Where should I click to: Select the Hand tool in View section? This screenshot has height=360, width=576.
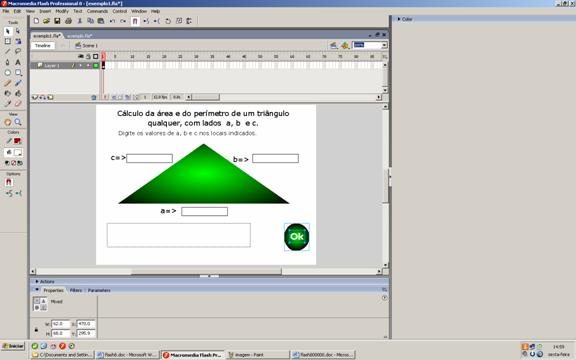[7, 122]
